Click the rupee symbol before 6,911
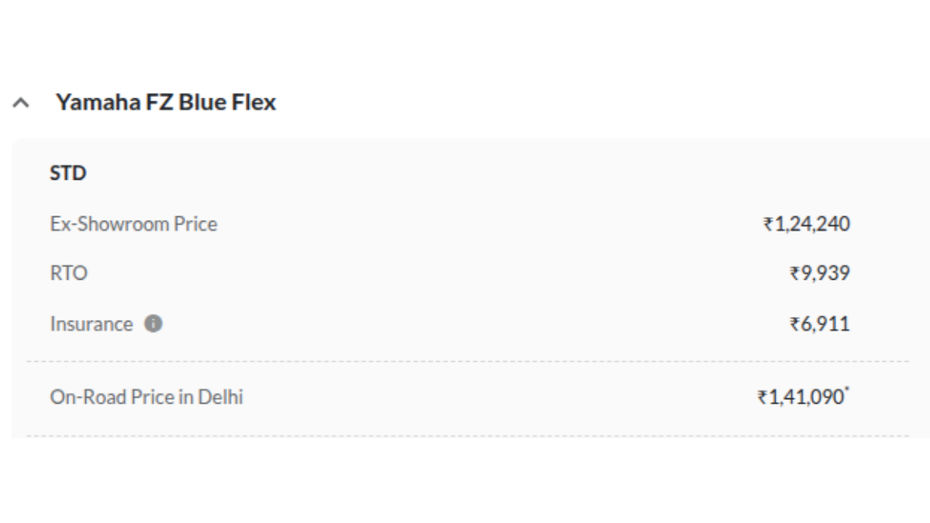This screenshot has width=930, height=523. [795, 324]
